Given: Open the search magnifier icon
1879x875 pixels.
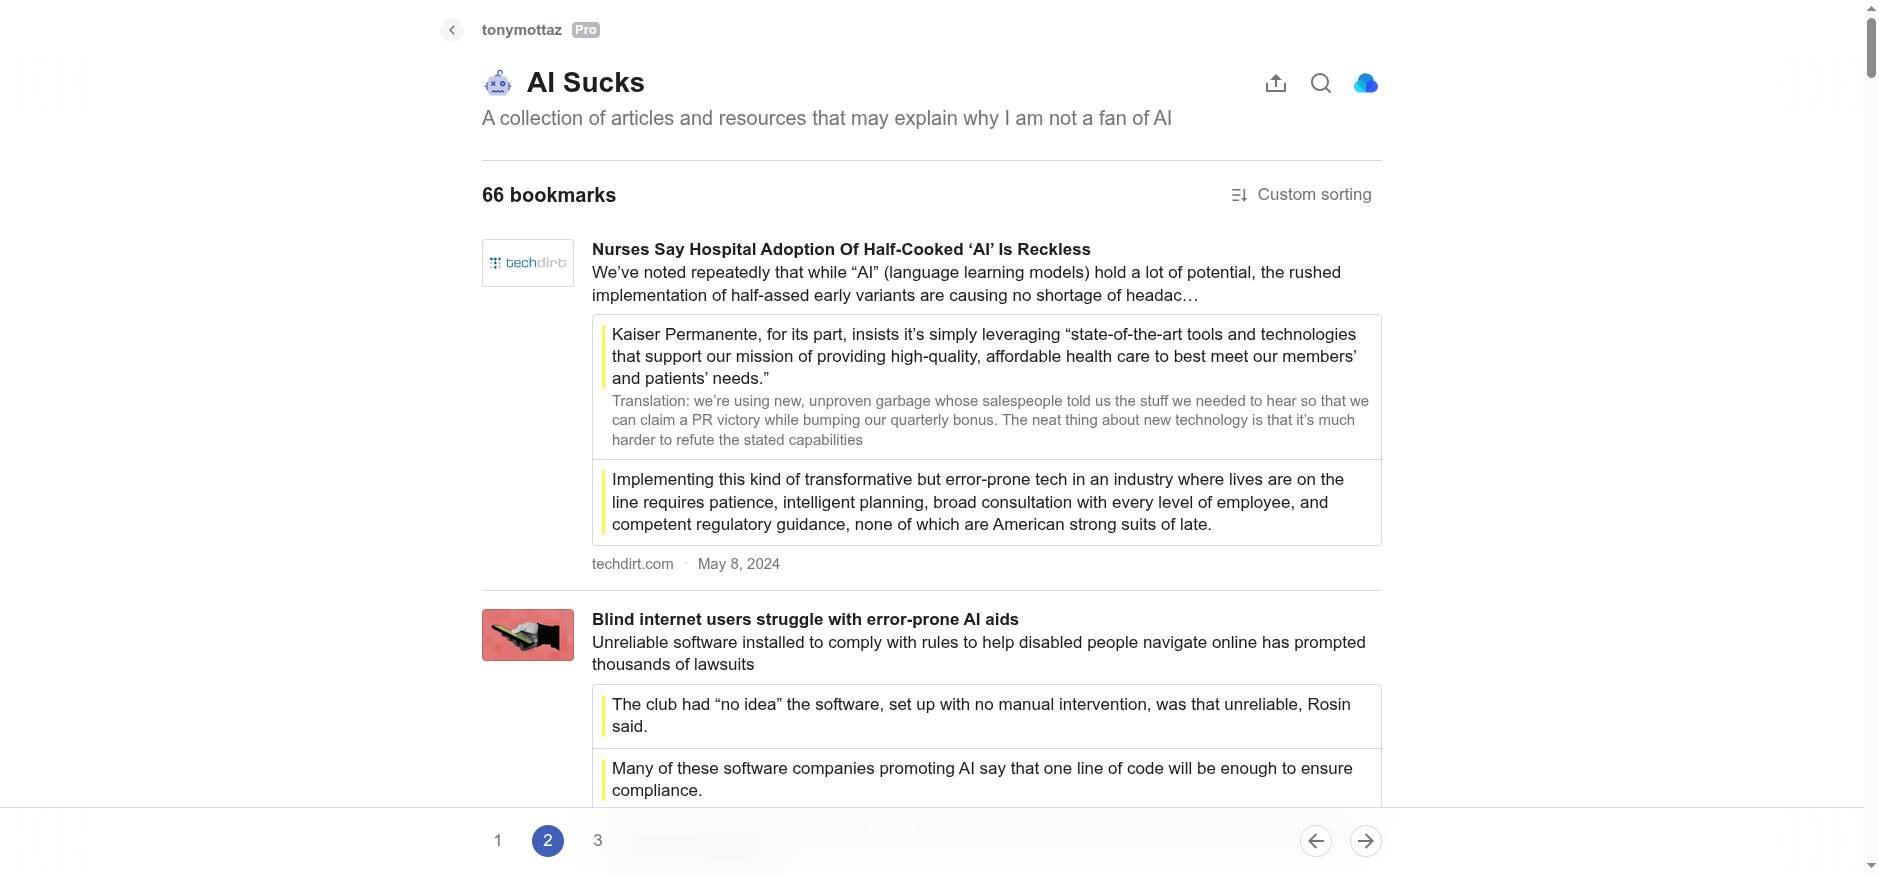Looking at the screenshot, I should (1321, 84).
